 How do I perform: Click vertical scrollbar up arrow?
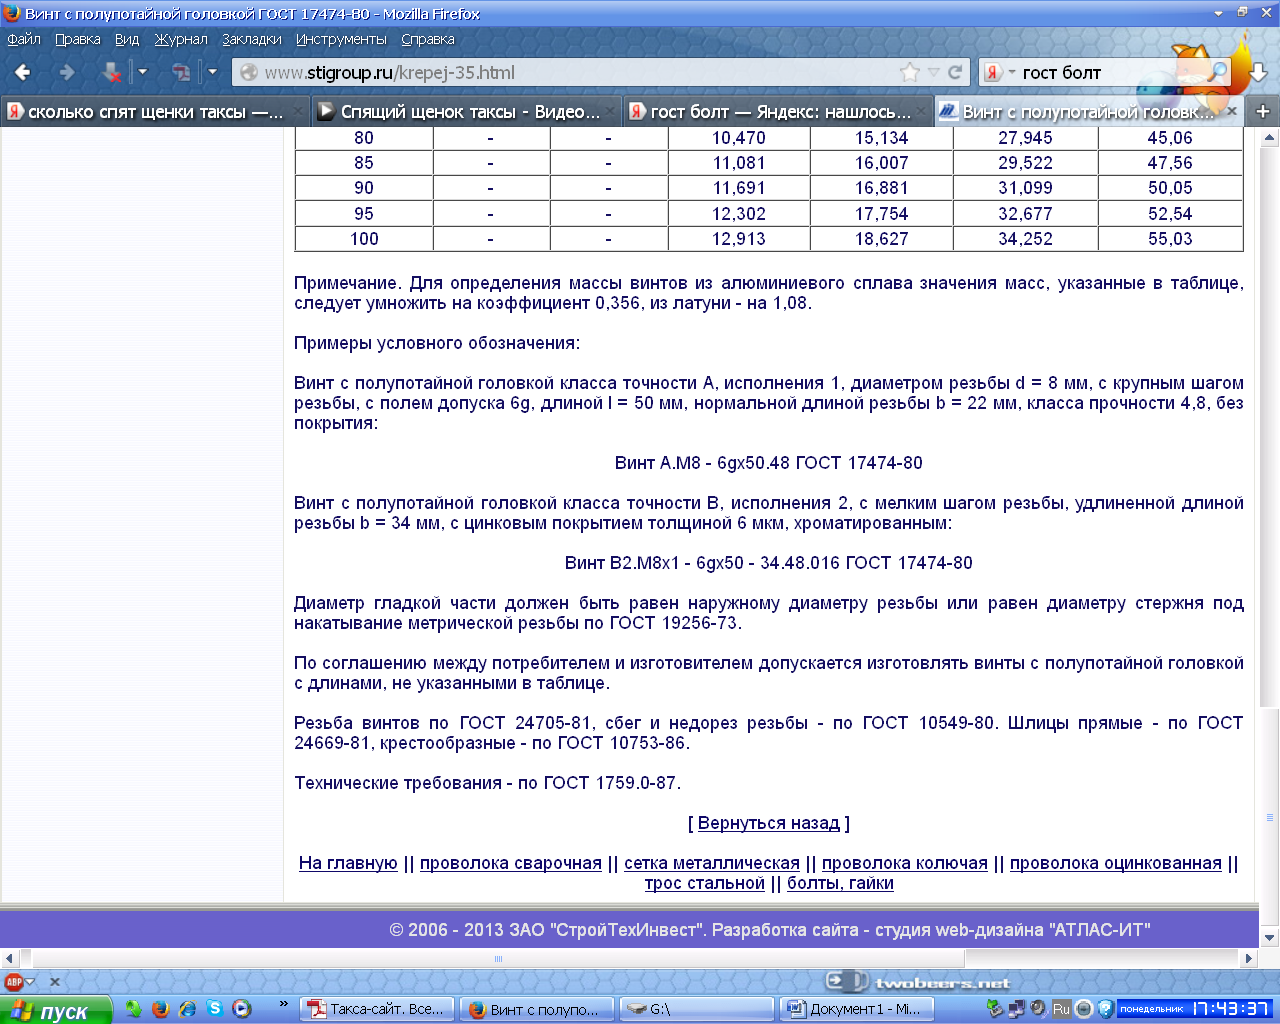point(1270,138)
